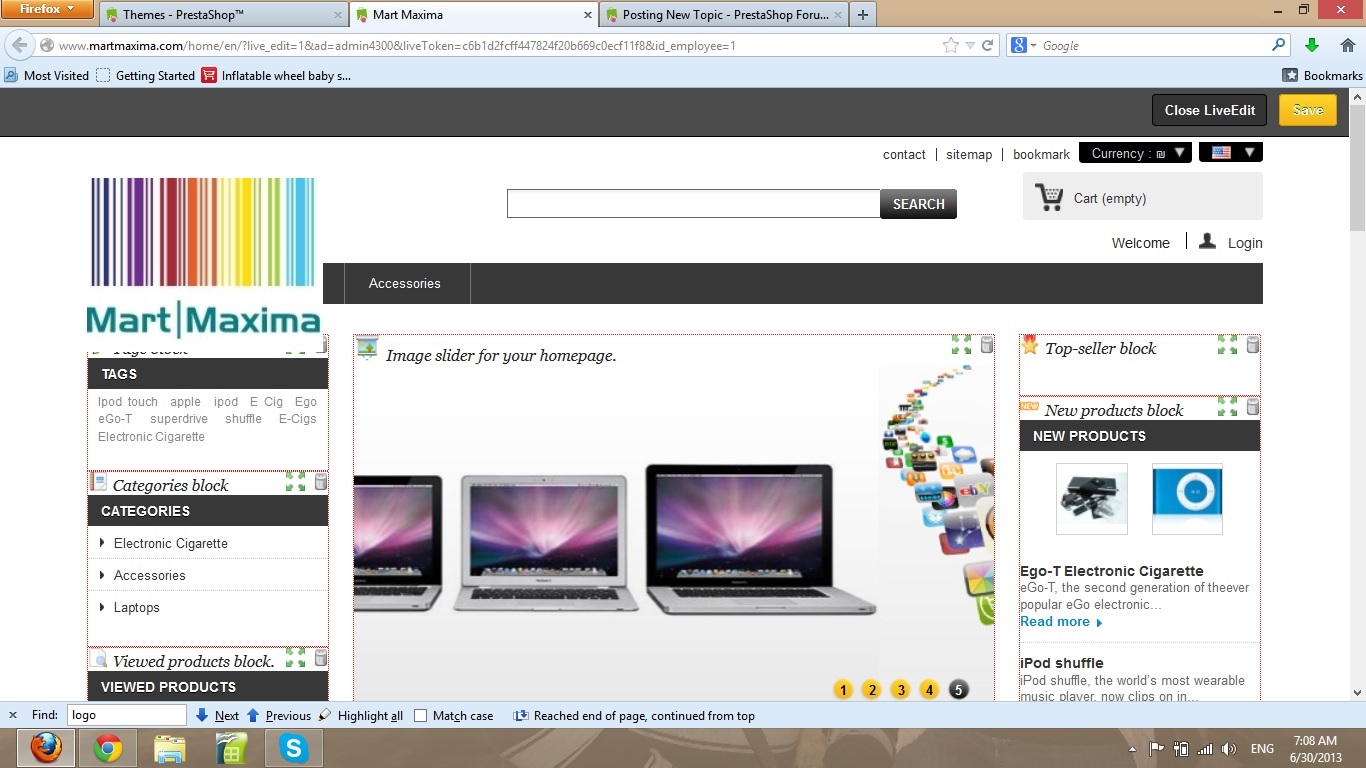Click Next in the find bar
The image size is (1366, 768).
tap(217, 716)
